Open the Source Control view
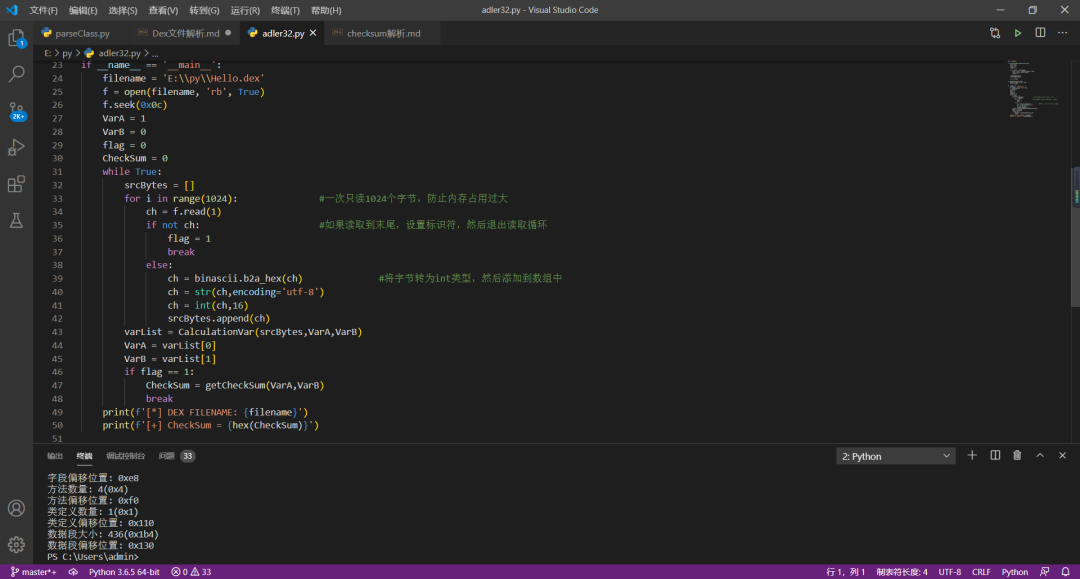The height and width of the screenshot is (579, 1080). (x=17, y=111)
